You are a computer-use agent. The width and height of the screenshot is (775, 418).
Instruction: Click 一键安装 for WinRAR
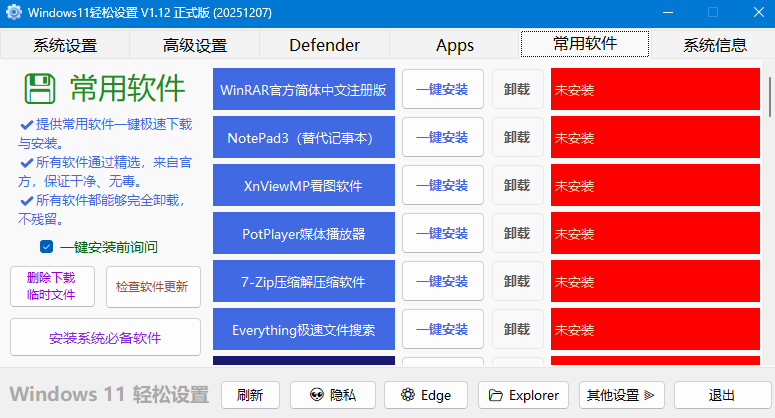pyautogui.click(x=442, y=89)
